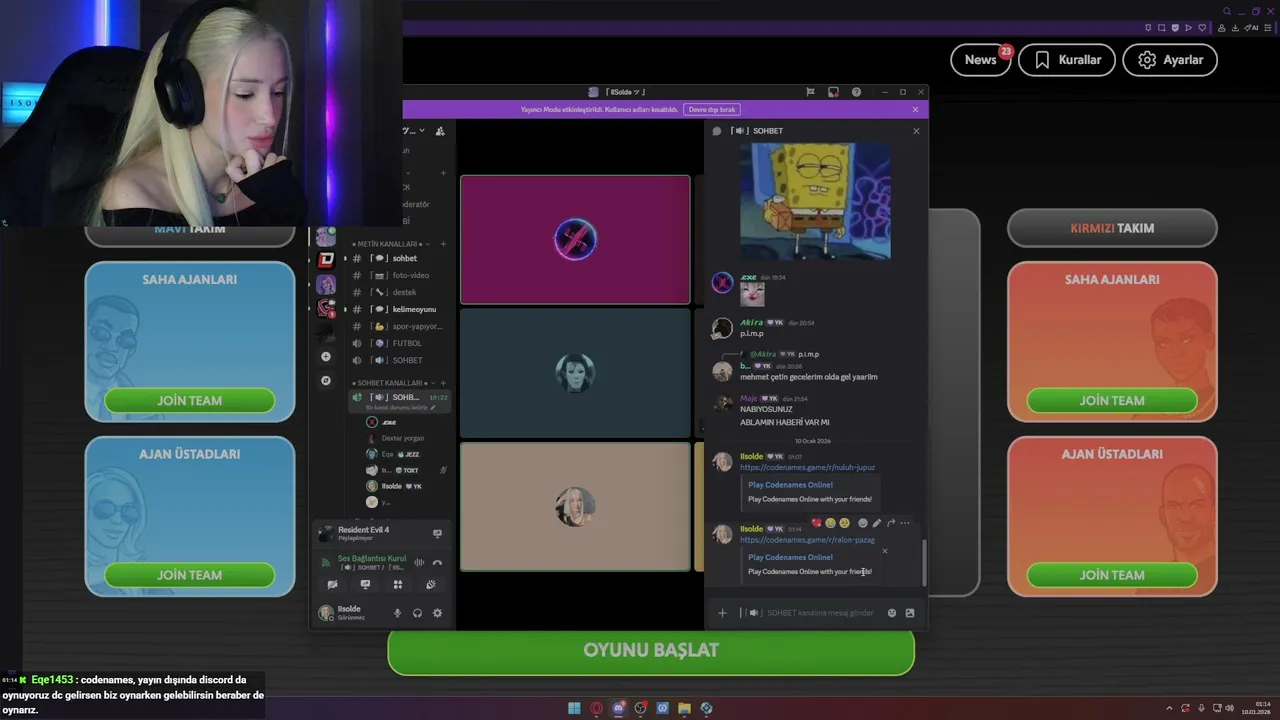Join blue team Ajan Üstadları
Screen dimensions: 1280x720
(x=190, y=575)
